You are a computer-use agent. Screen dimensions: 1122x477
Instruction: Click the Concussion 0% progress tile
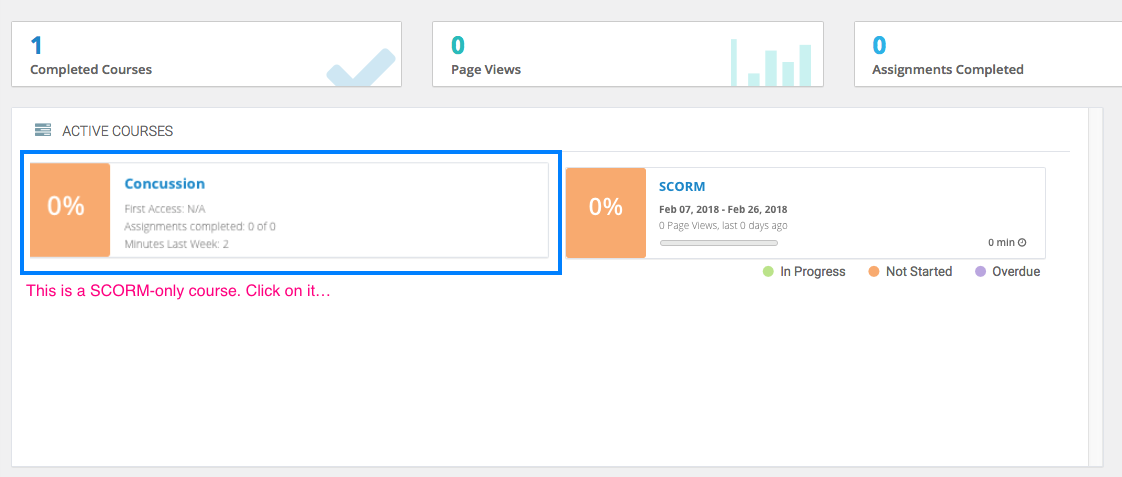tap(66, 207)
